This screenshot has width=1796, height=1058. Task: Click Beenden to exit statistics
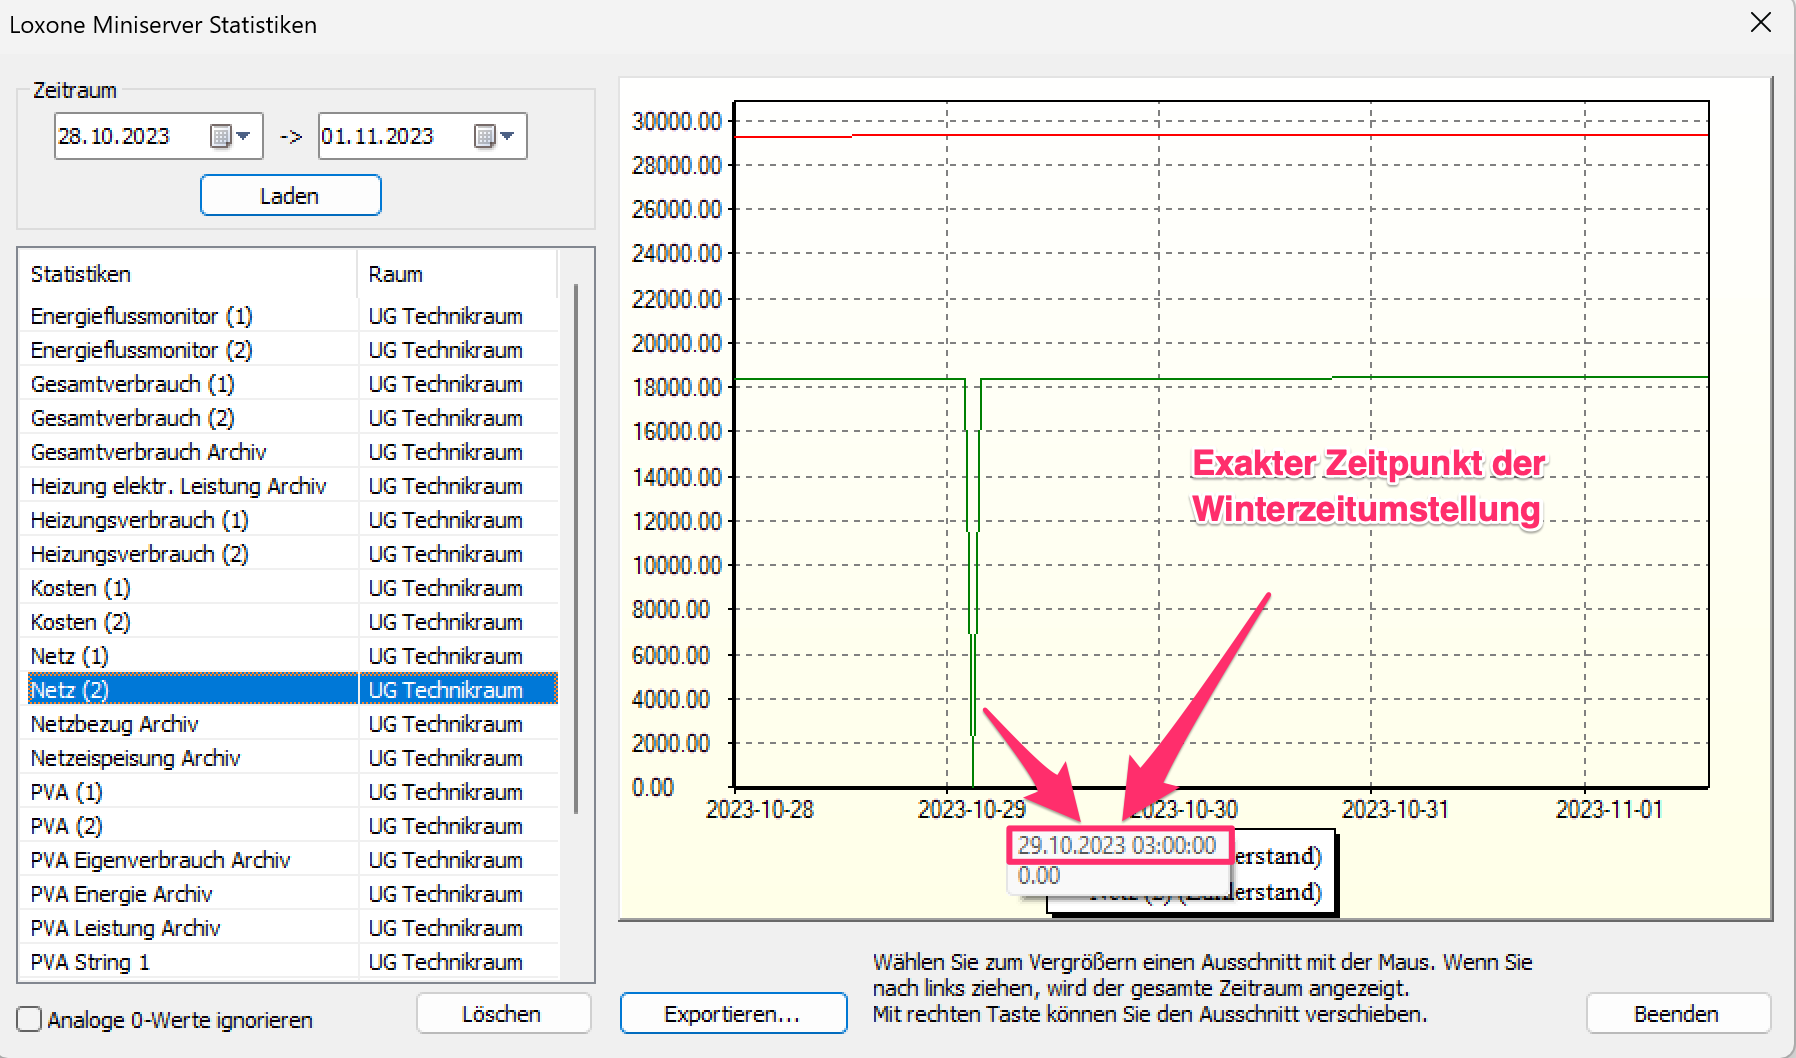tap(1676, 1013)
